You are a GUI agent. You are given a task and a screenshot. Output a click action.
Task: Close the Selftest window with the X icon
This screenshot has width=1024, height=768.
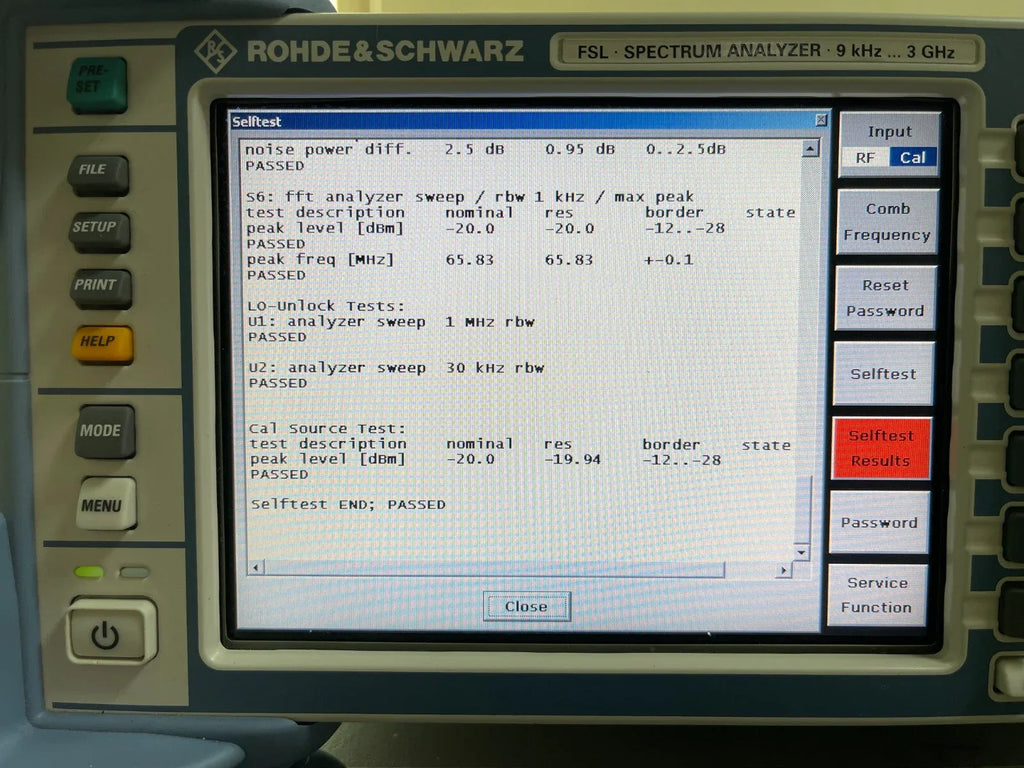coord(821,120)
